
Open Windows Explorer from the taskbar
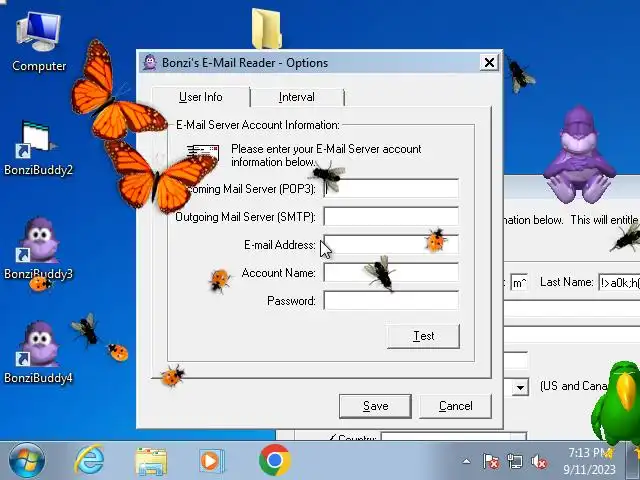click(x=151, y=461)
